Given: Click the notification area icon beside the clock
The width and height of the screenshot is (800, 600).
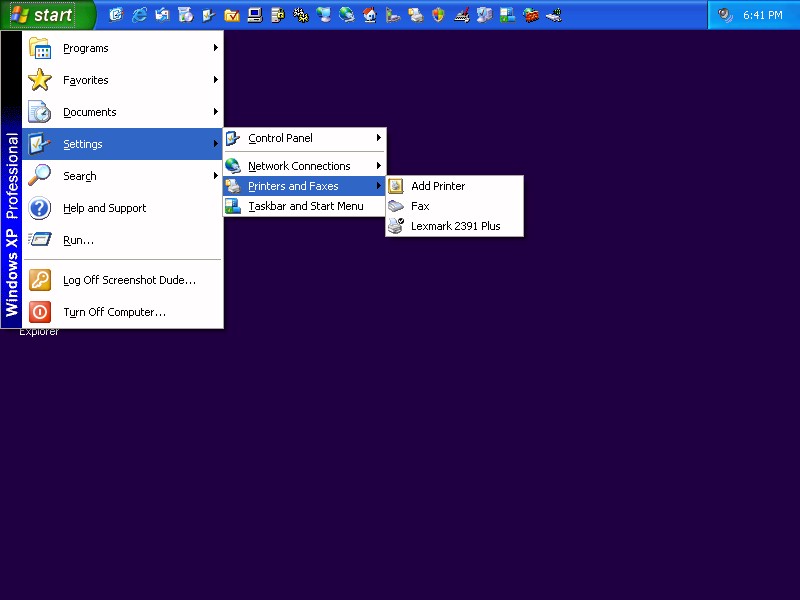Looking at the screenshot, I should pyautogui.click(x=725, y=15).
